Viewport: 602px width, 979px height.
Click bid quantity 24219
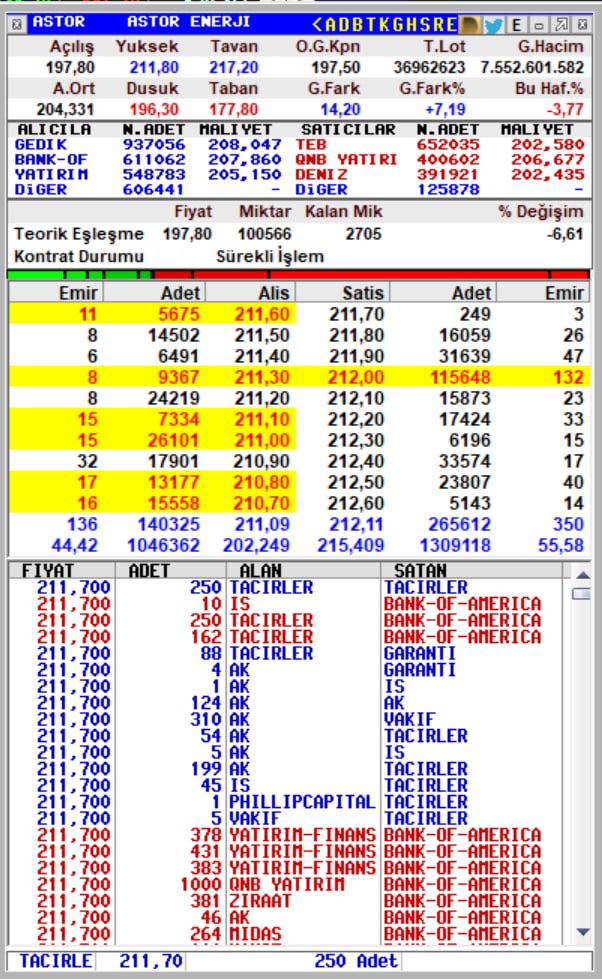click(x=174, y=398)
